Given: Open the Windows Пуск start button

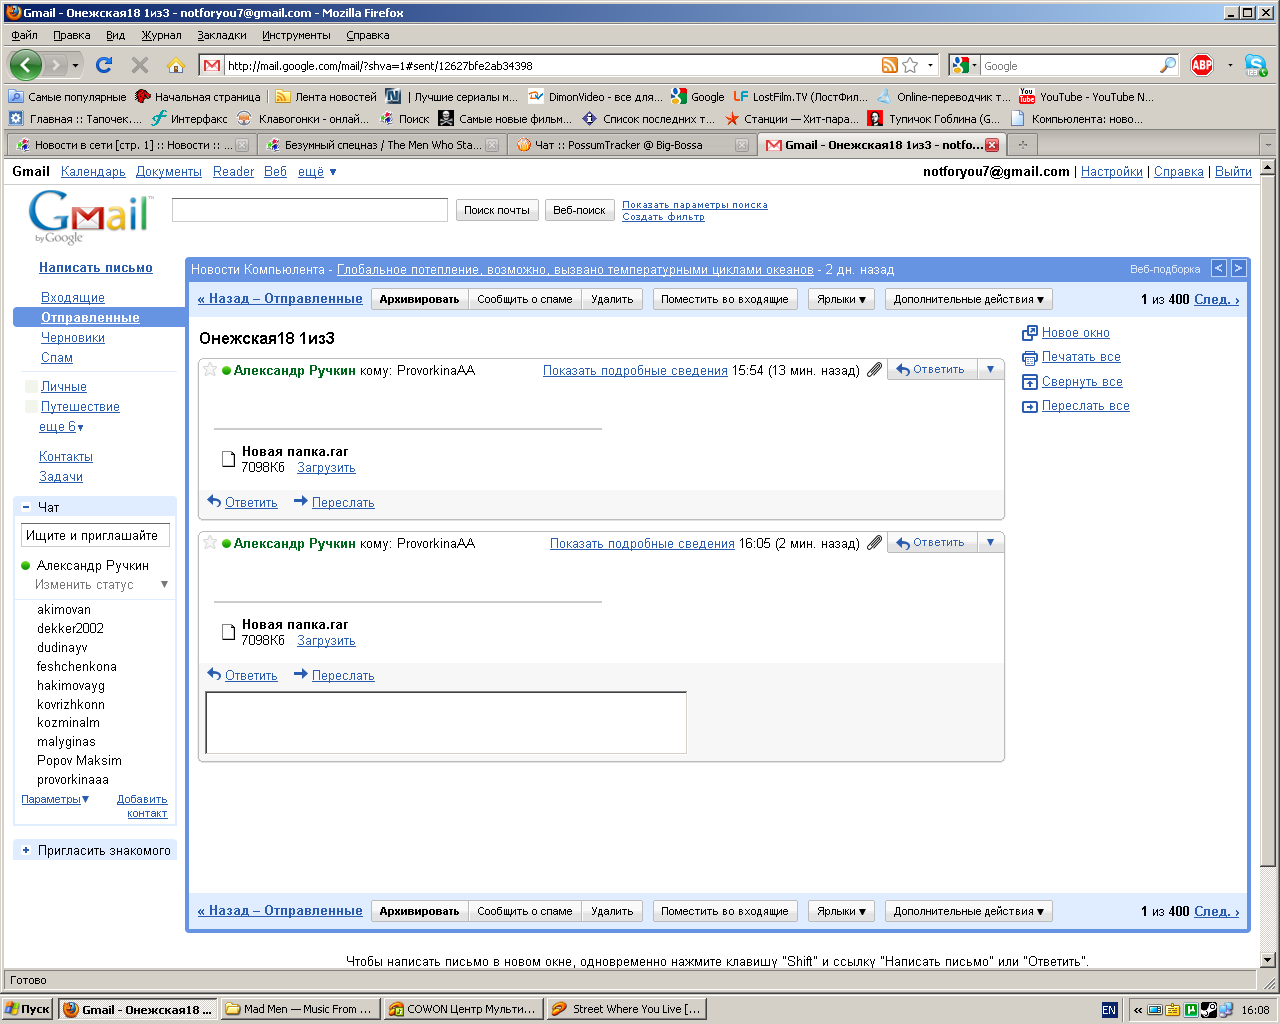Looking at the screenshot, I should (x=28, y=1009).
